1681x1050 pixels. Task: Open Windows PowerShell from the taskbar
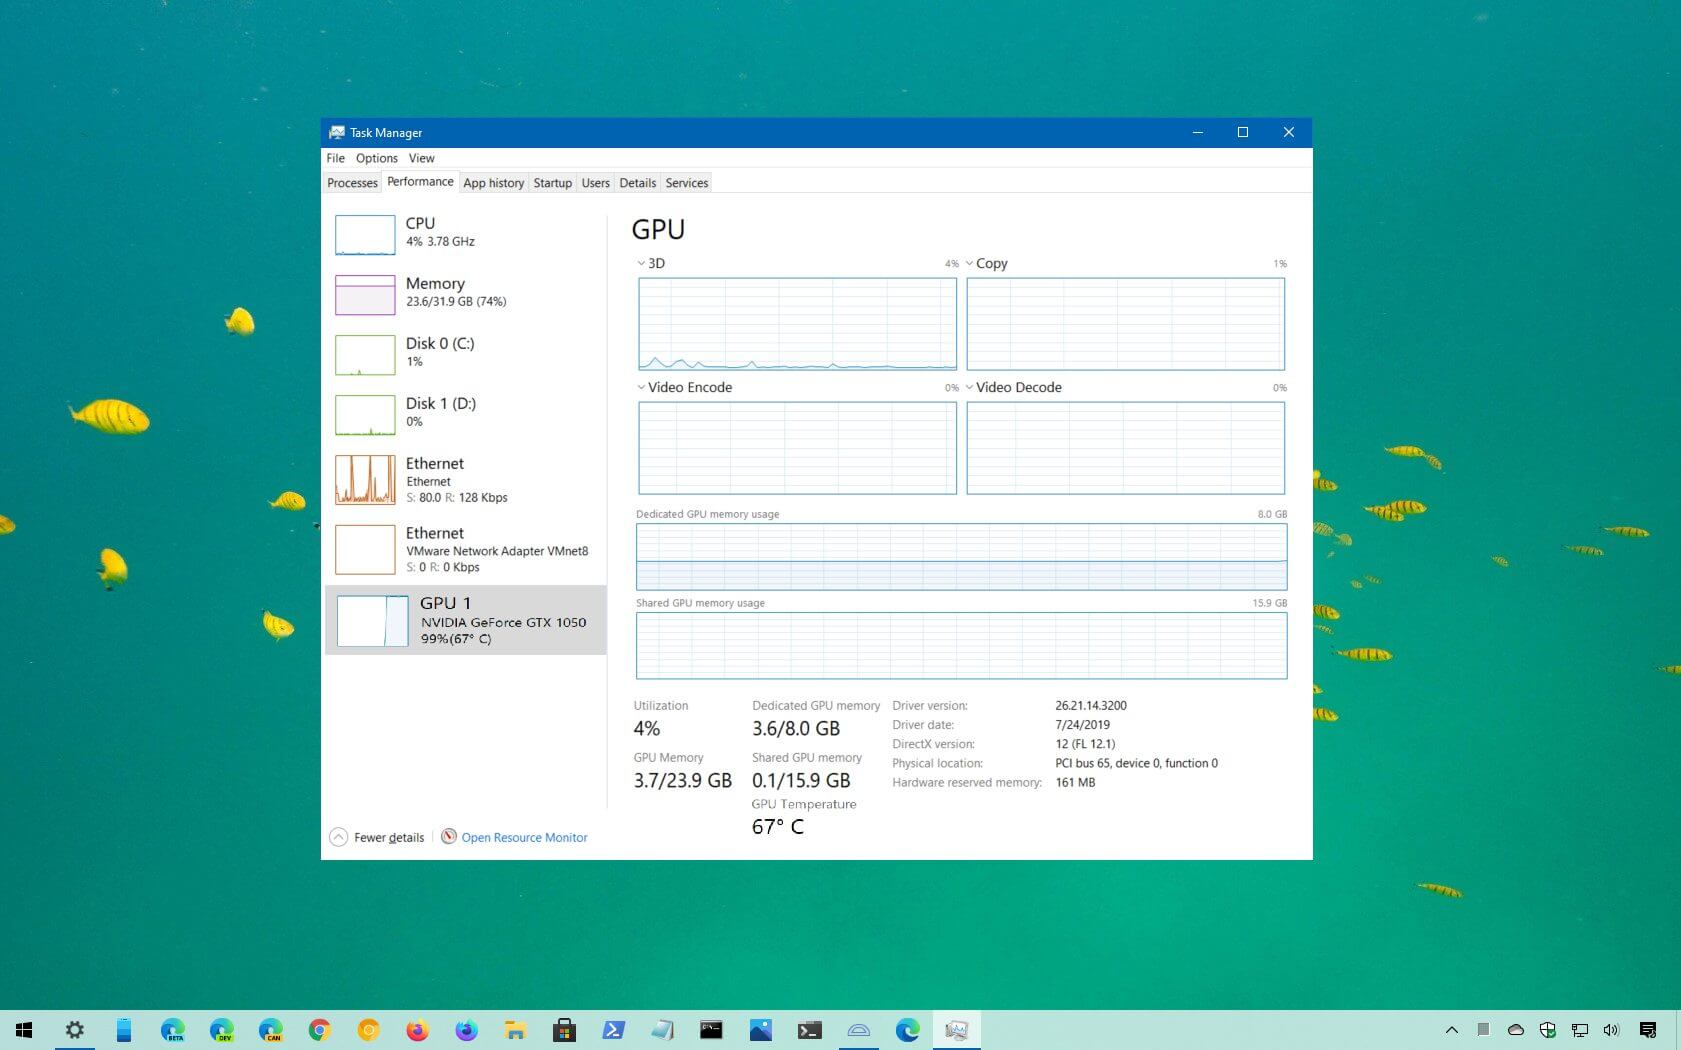click(611, 1030)
